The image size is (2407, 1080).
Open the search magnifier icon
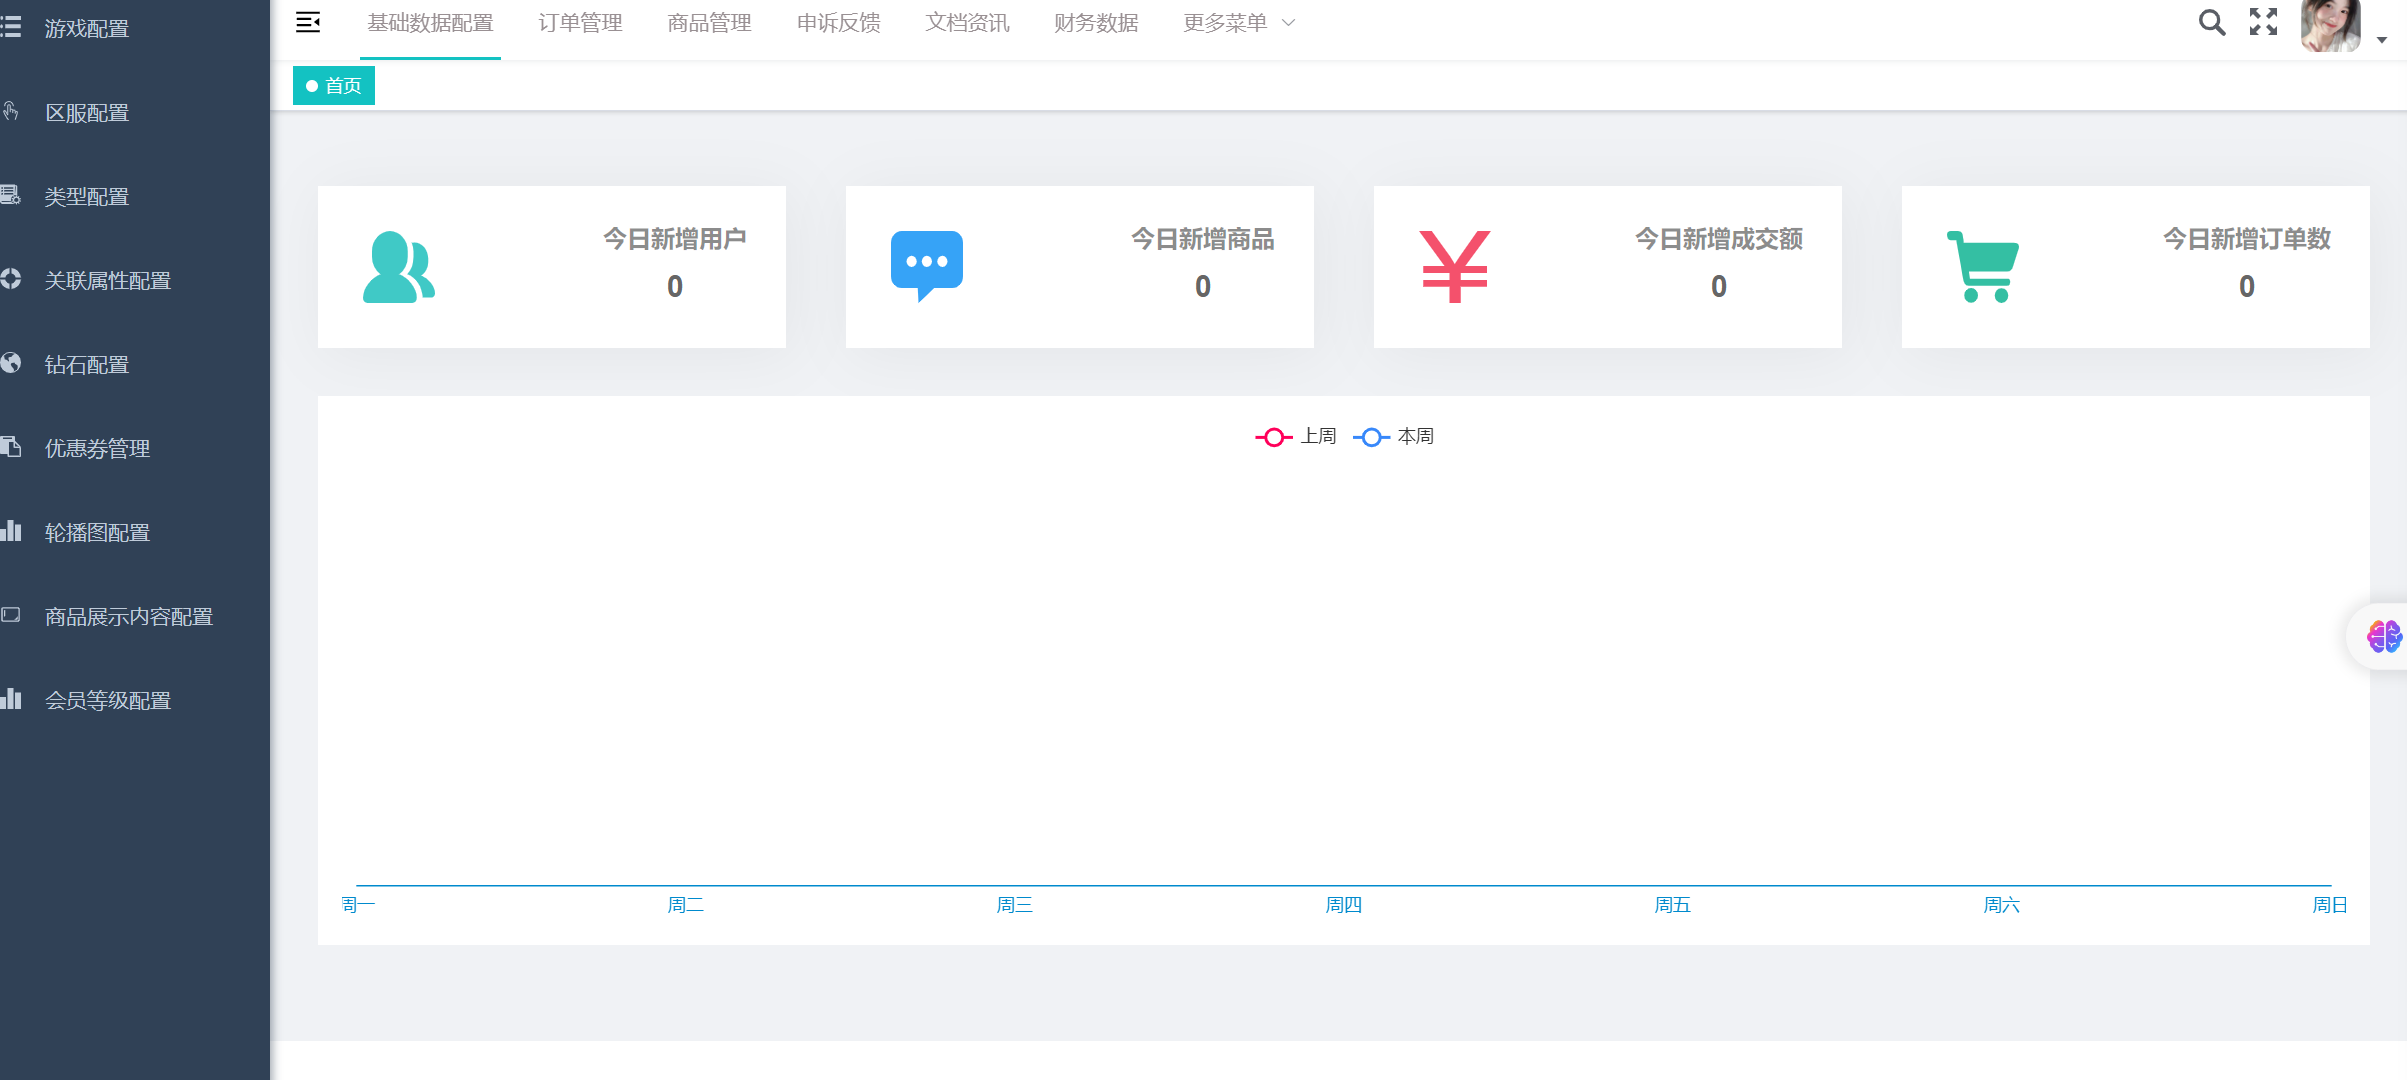[x=2212, y=22]
